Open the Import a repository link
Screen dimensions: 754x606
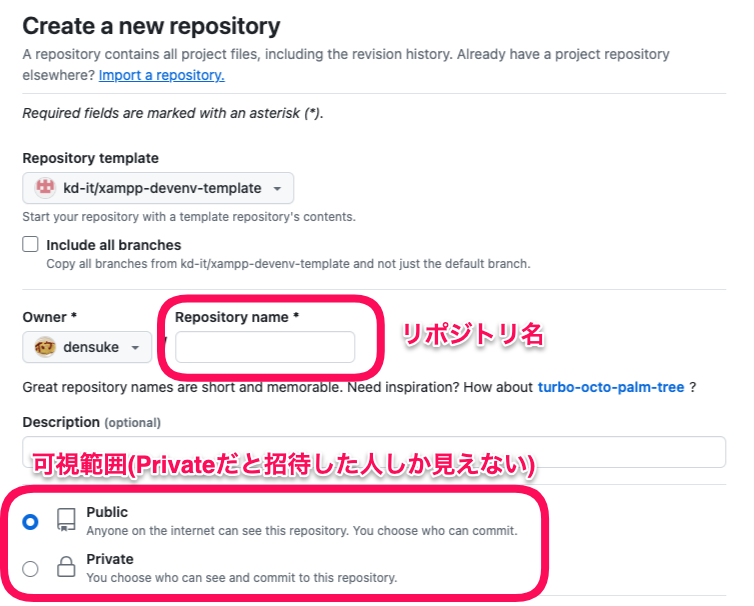coord(162,76)
